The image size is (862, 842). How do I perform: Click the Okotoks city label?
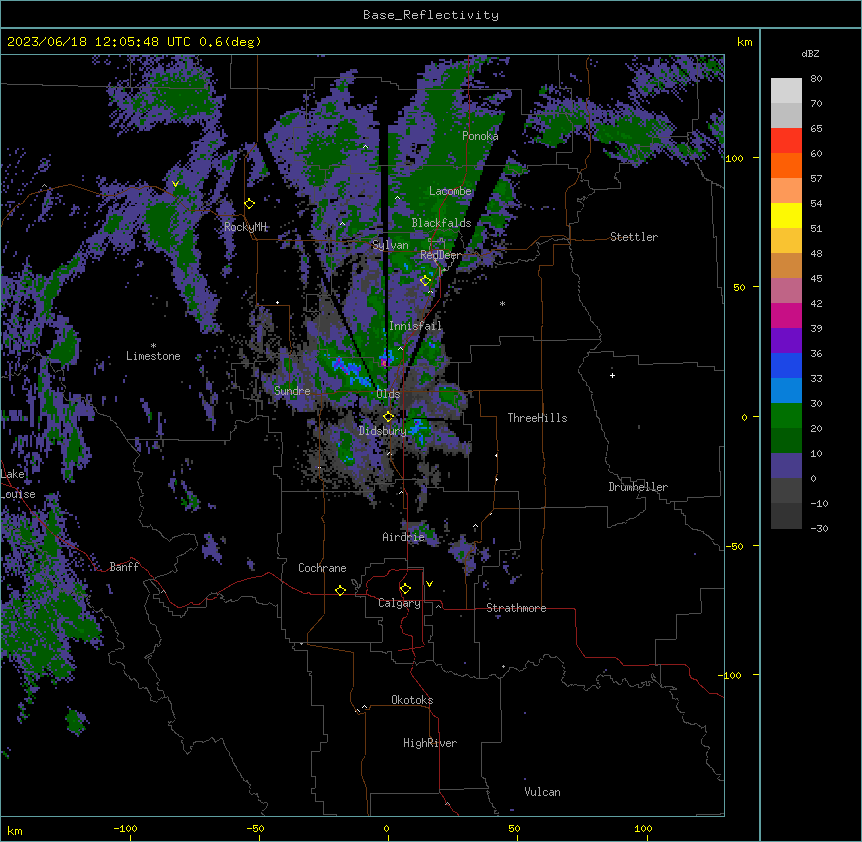coord(412,700)
